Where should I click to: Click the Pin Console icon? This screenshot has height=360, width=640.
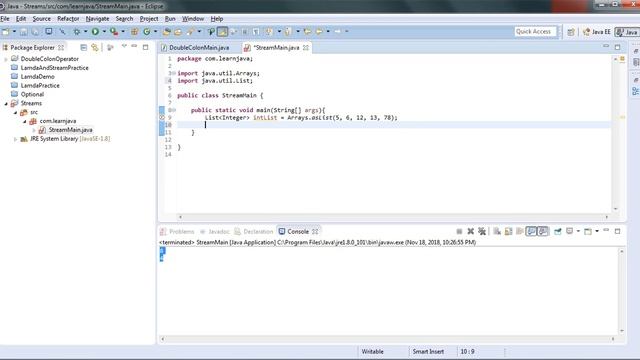click(558, 231)
